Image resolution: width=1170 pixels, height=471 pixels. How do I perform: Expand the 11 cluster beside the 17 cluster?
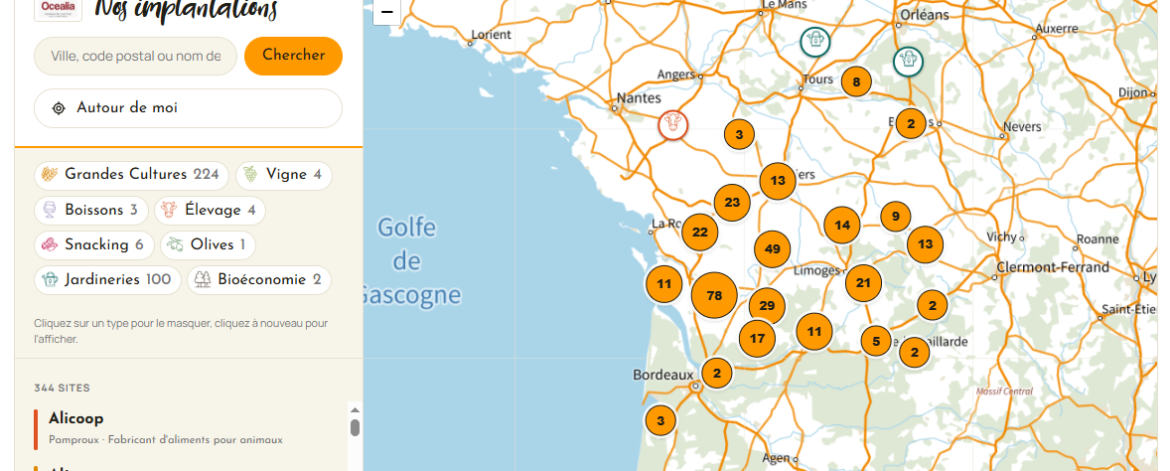point(814,332)
